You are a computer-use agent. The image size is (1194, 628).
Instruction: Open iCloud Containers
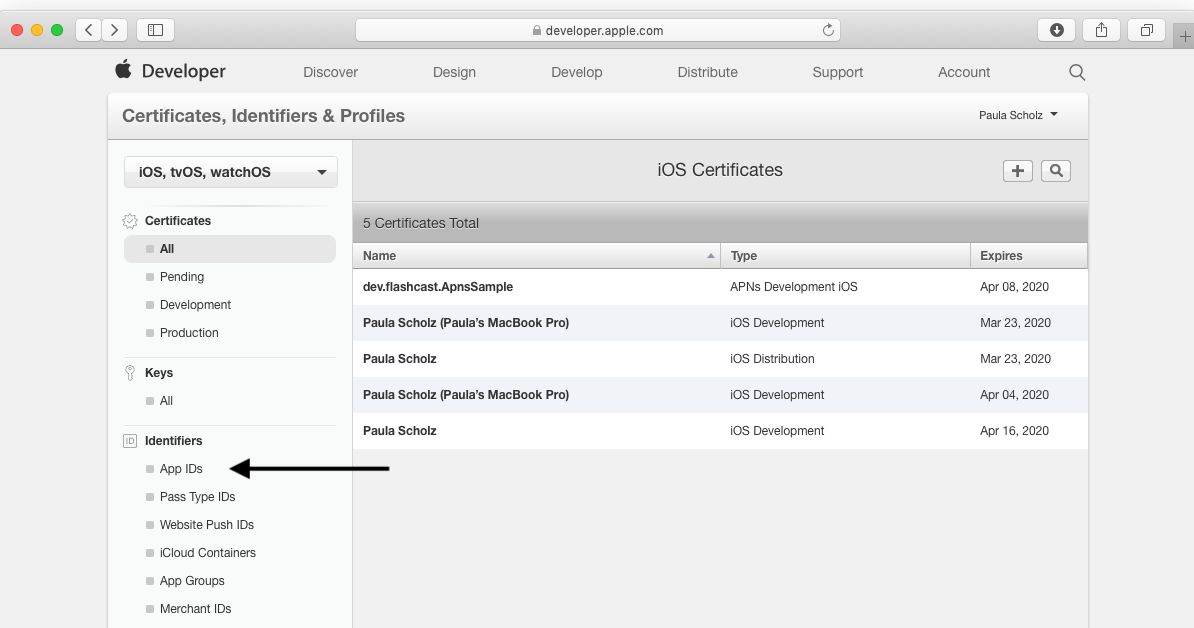coord(208,553)
